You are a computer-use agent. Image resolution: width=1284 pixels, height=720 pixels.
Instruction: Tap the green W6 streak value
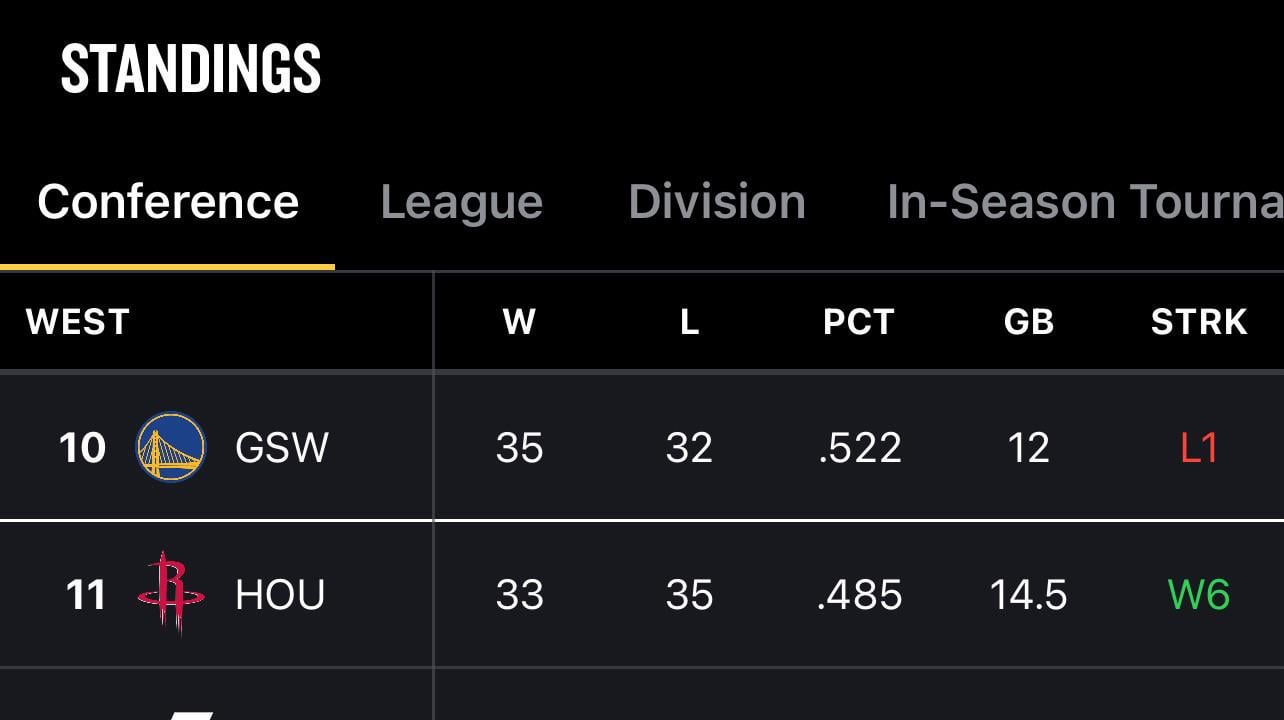pos(1198,595)
